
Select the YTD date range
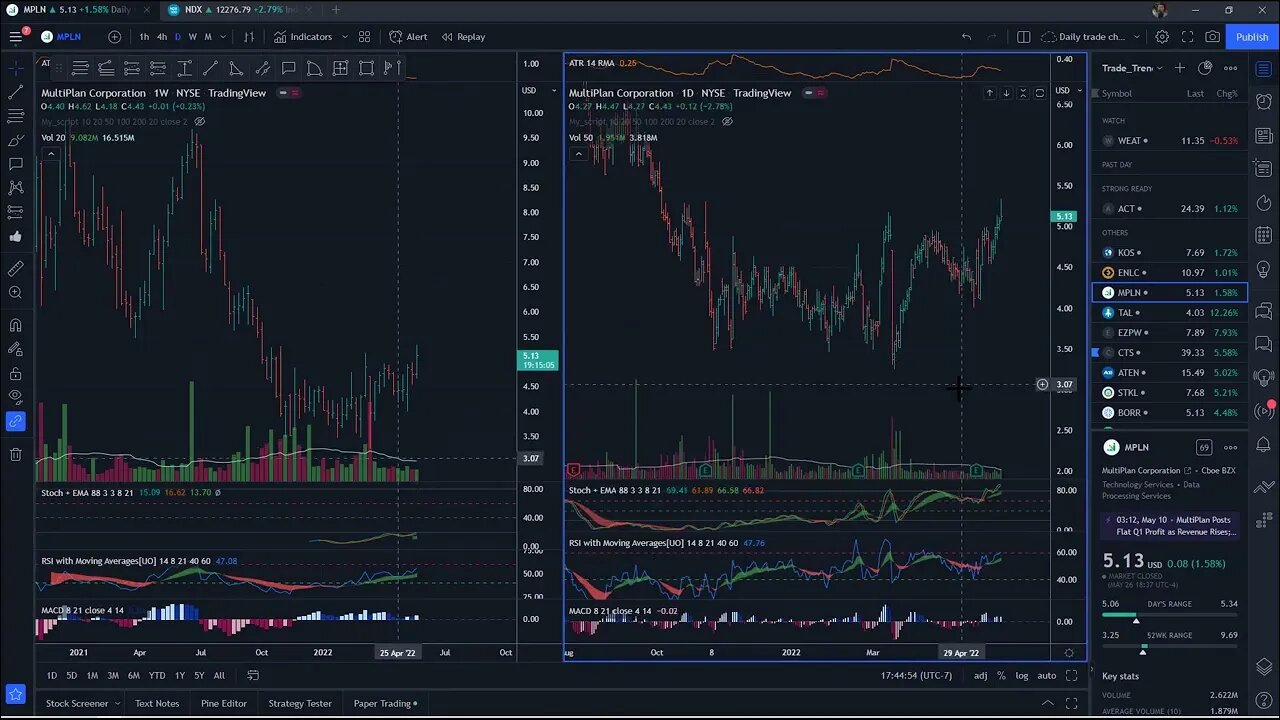pos(157,676)
